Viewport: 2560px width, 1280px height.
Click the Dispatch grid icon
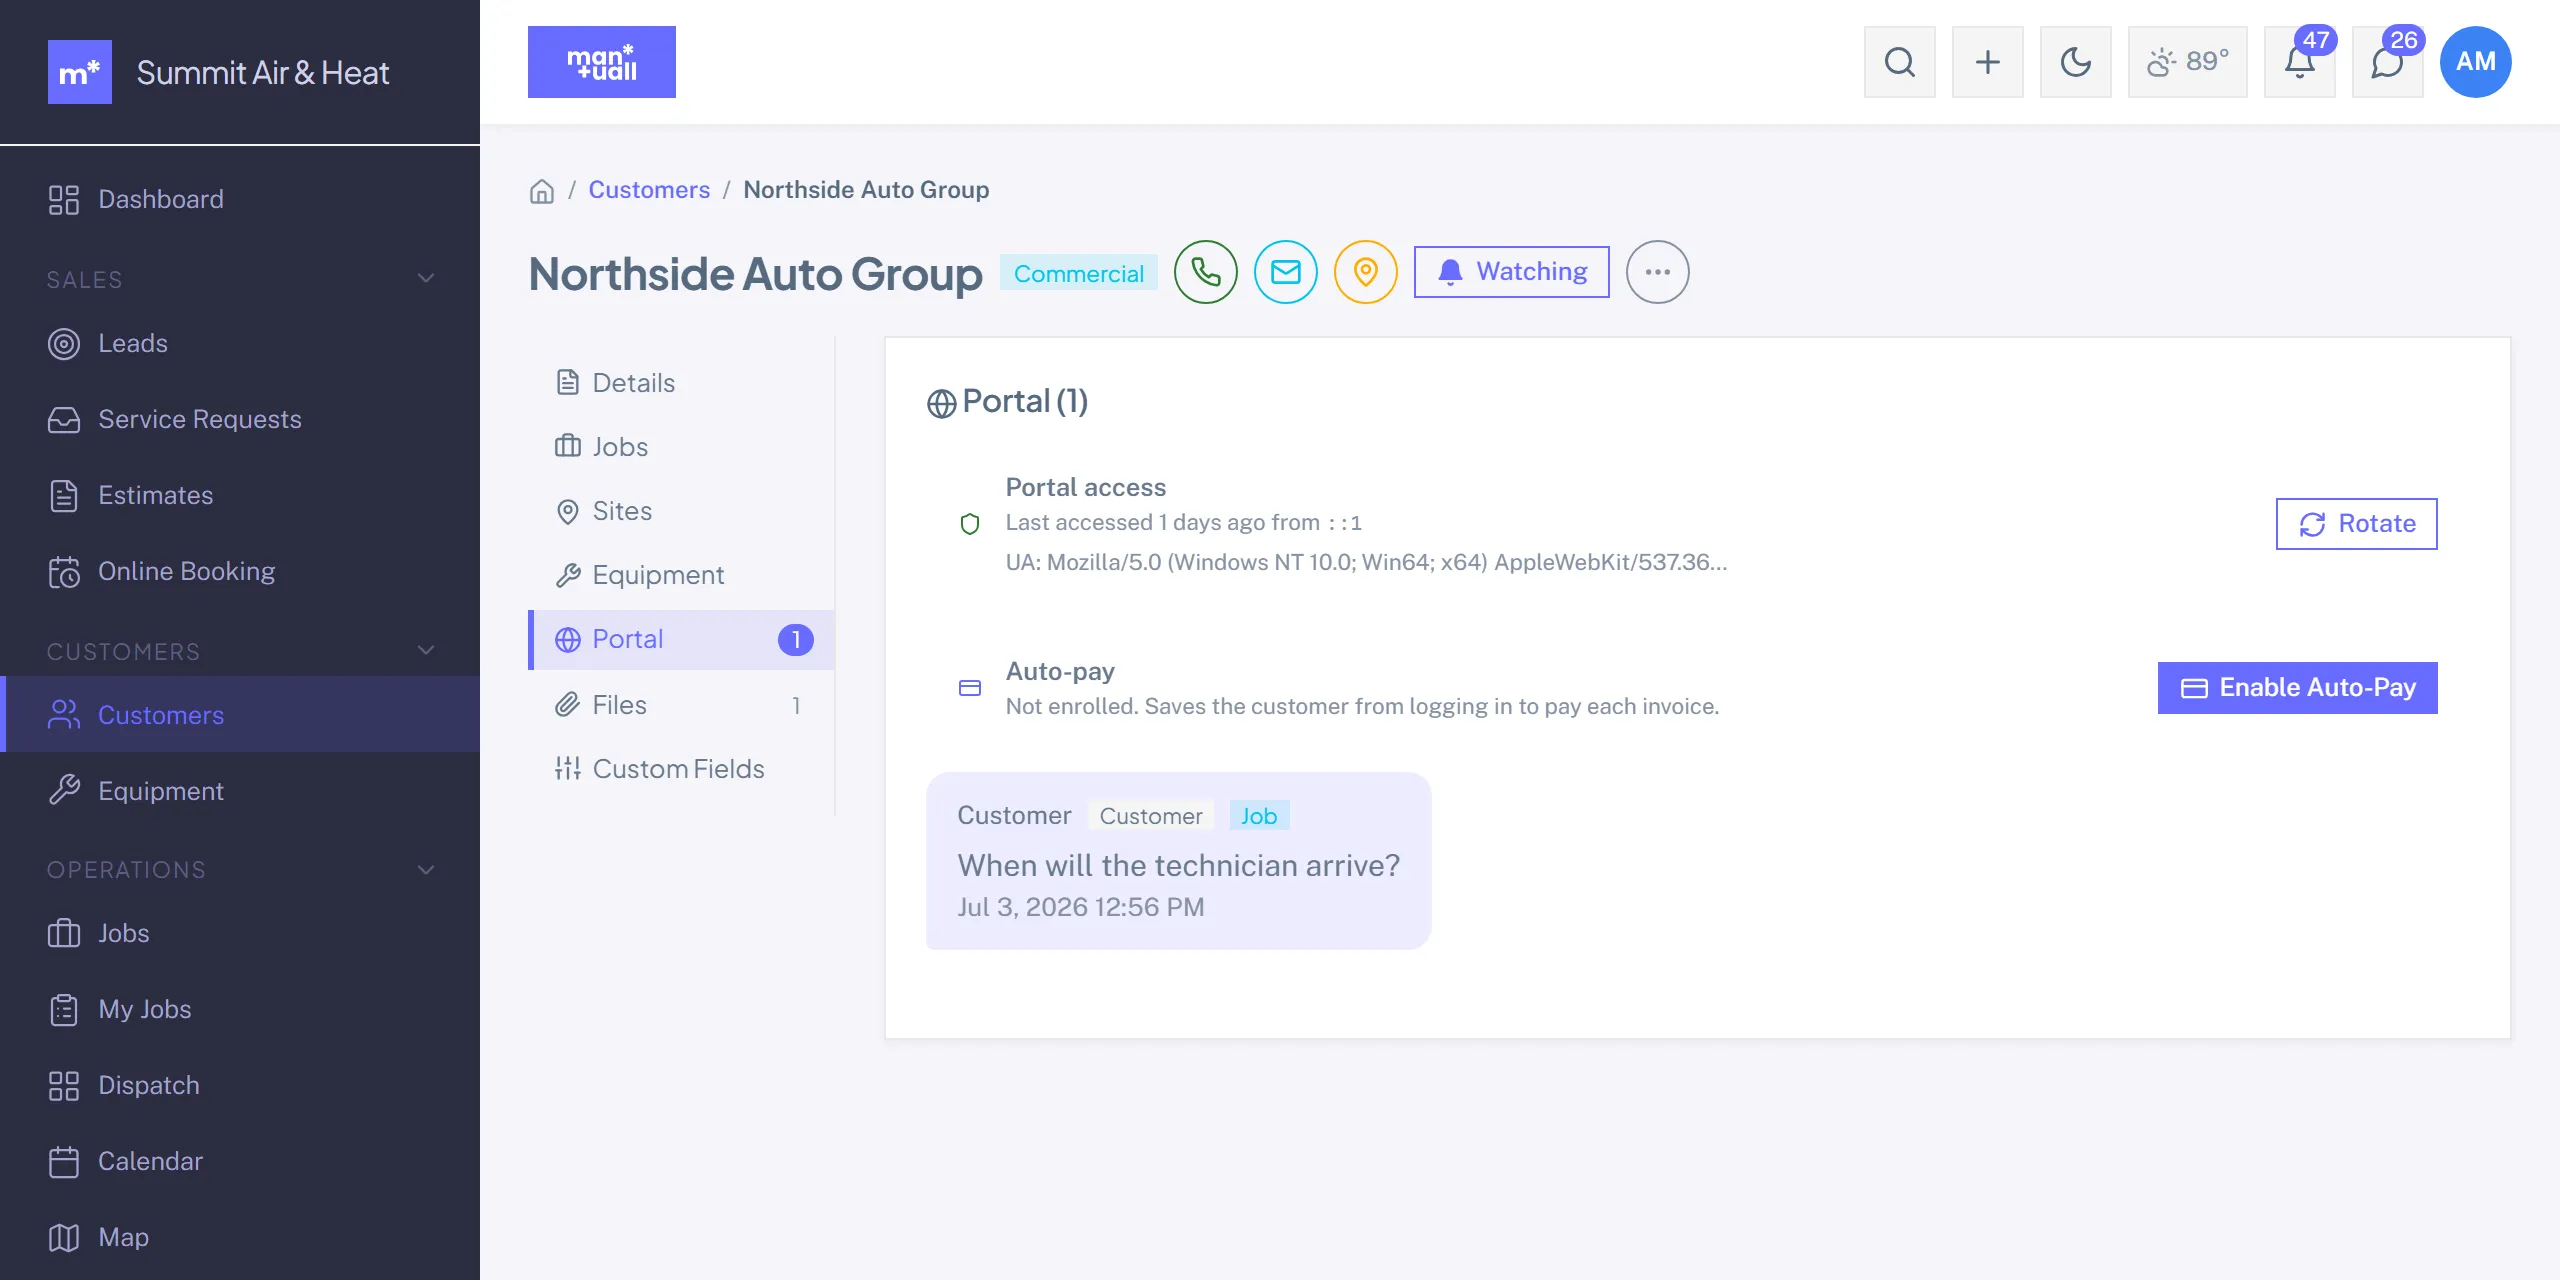click(64, 1086)
